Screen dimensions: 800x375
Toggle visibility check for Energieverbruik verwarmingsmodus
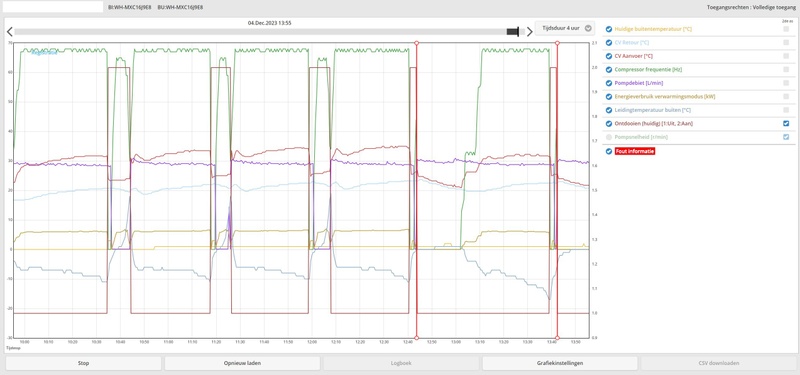[609, 96]
